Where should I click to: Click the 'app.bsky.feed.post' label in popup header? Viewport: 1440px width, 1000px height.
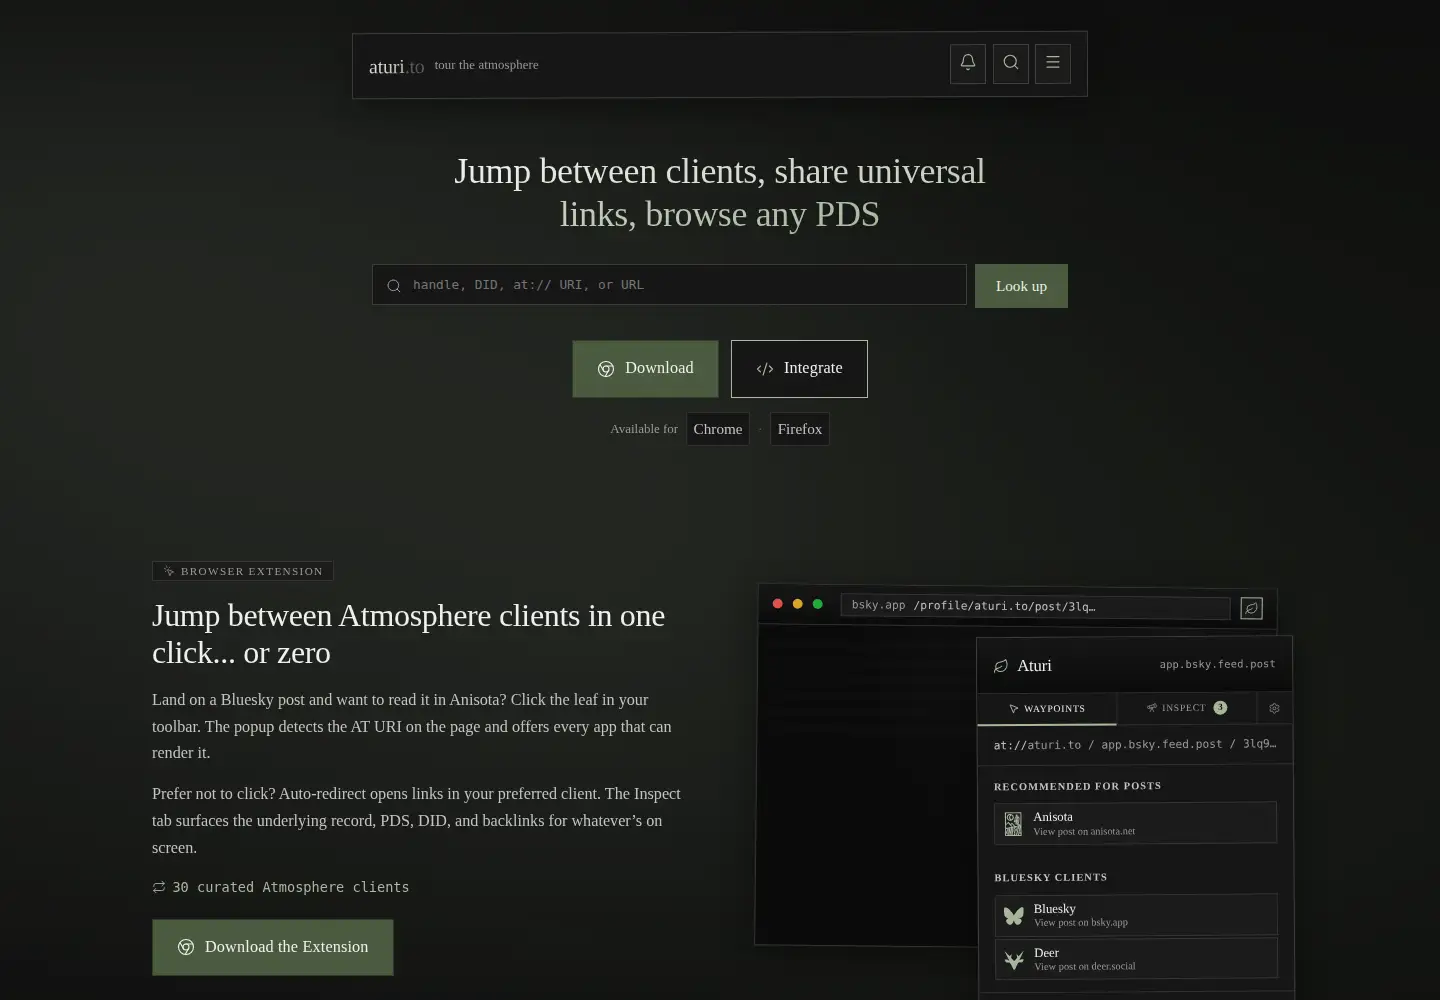click(x=1217, y=664)
